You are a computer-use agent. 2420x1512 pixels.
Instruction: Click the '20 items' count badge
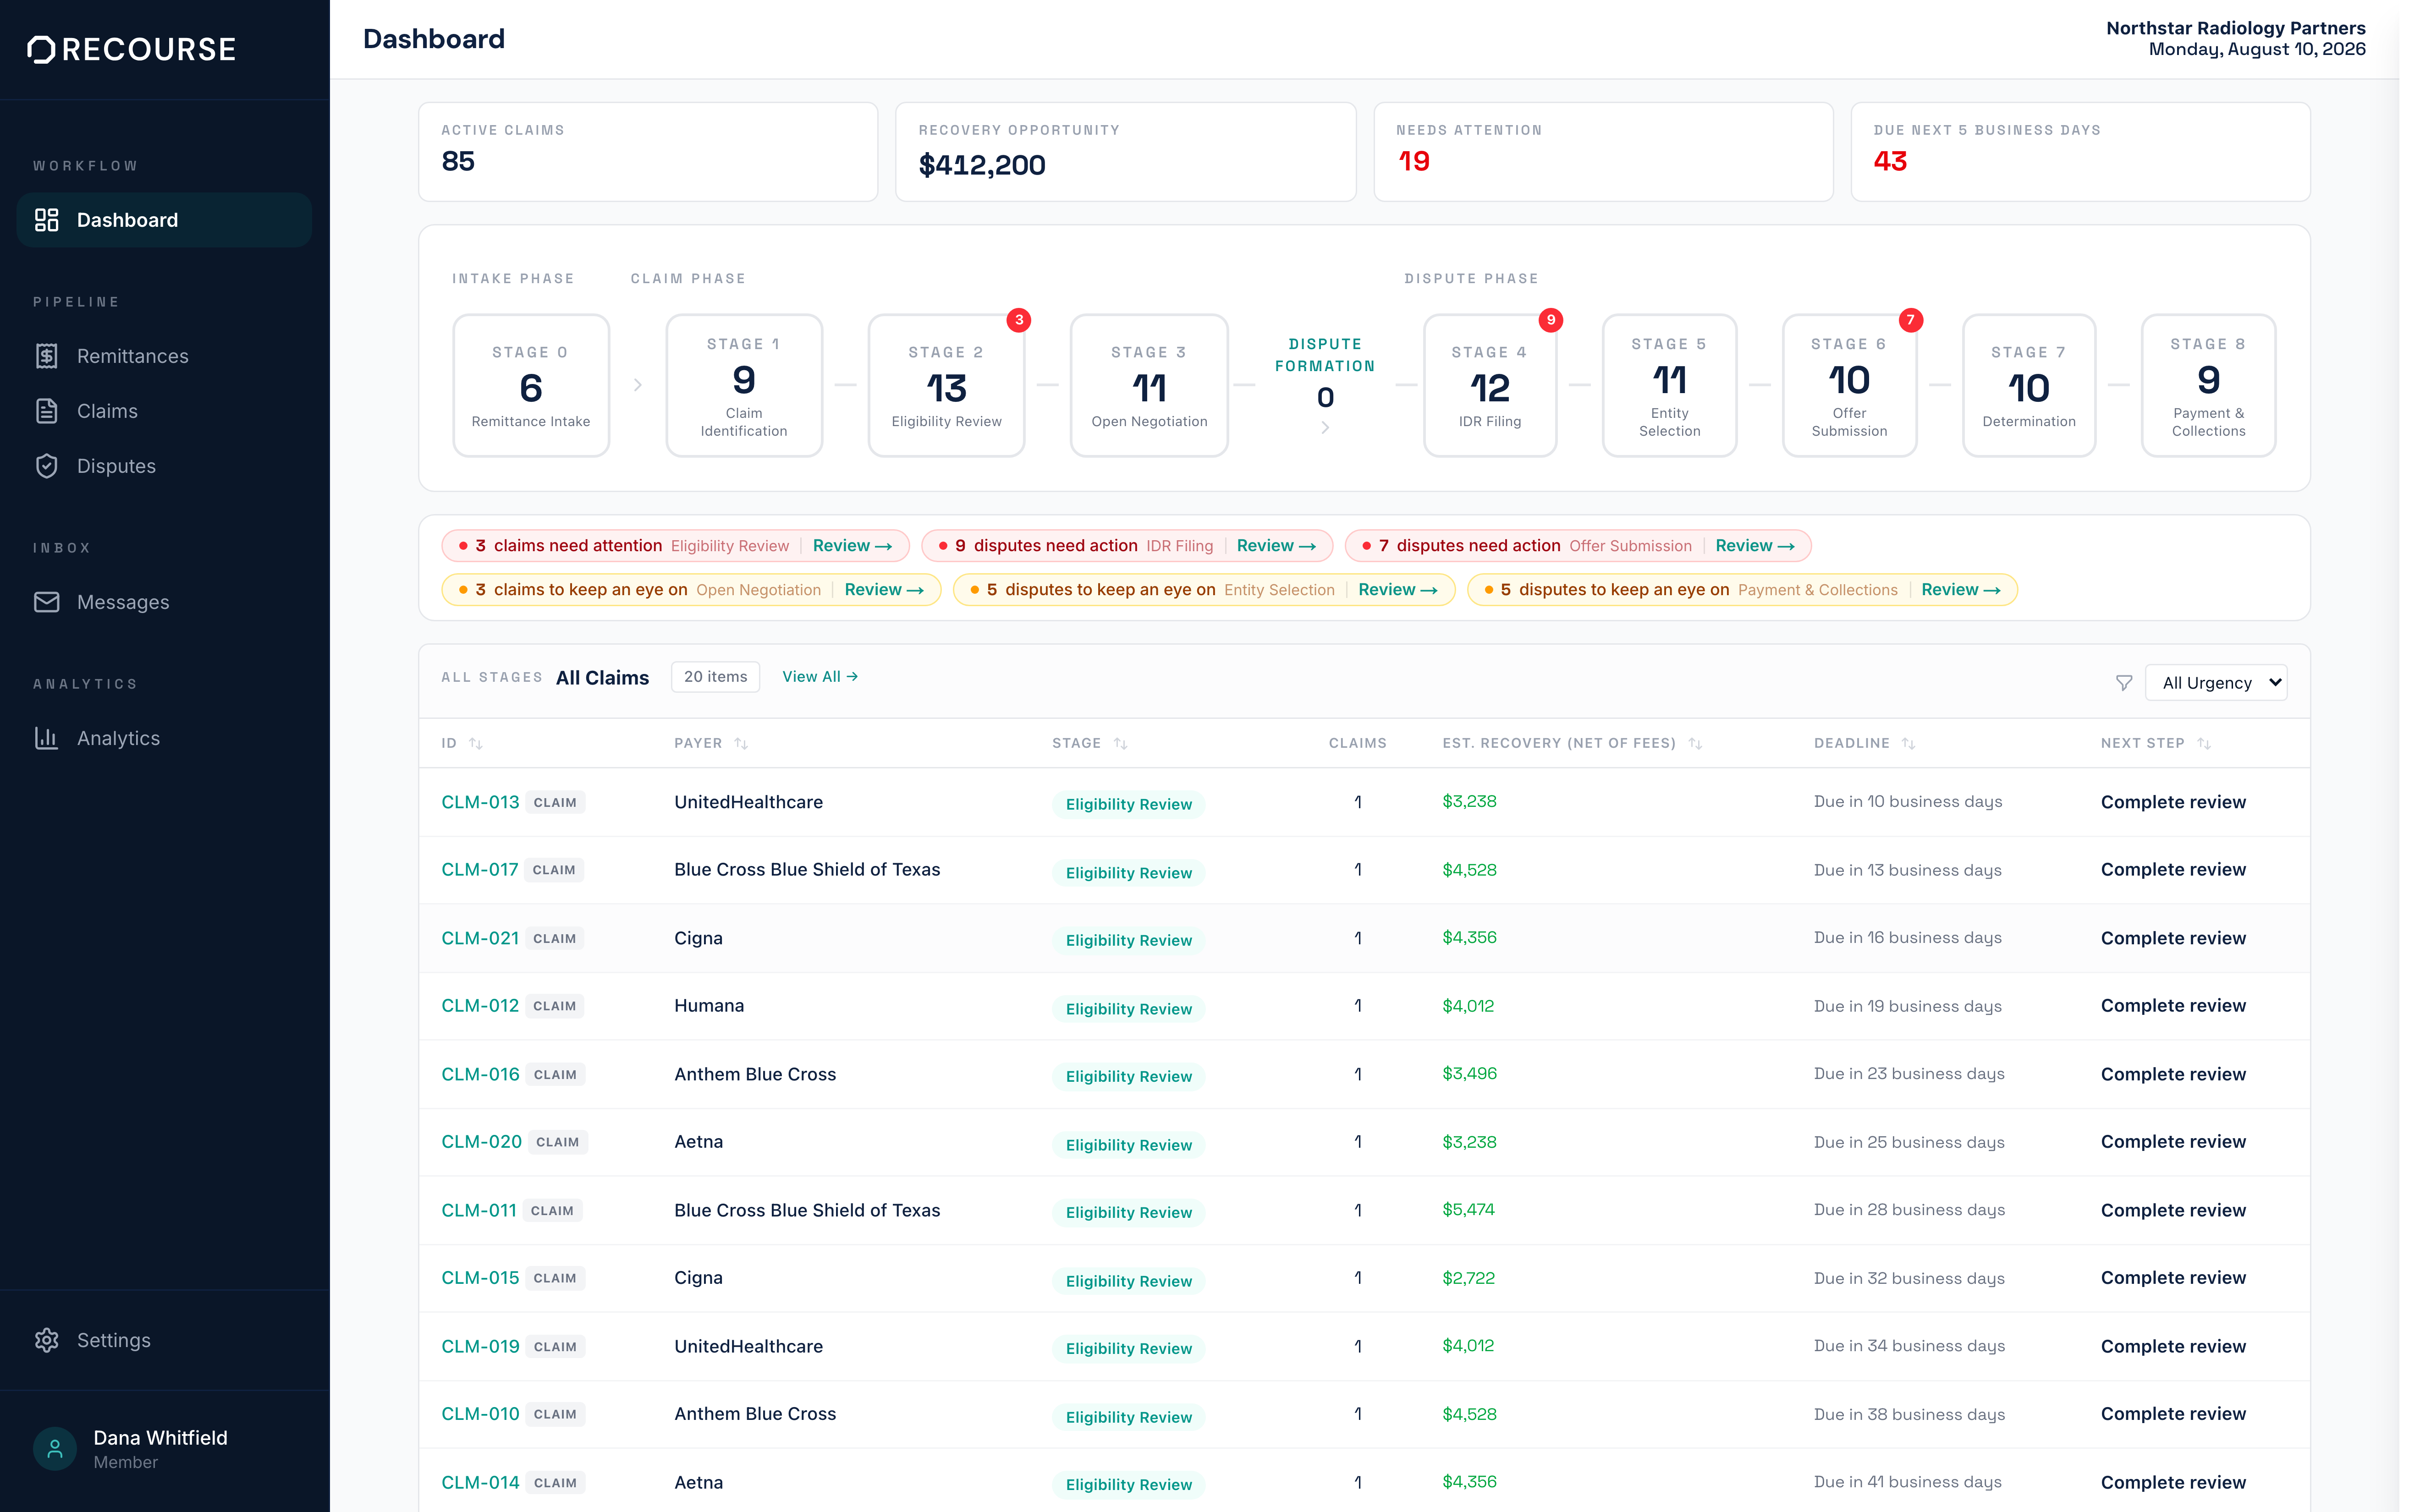715,677
